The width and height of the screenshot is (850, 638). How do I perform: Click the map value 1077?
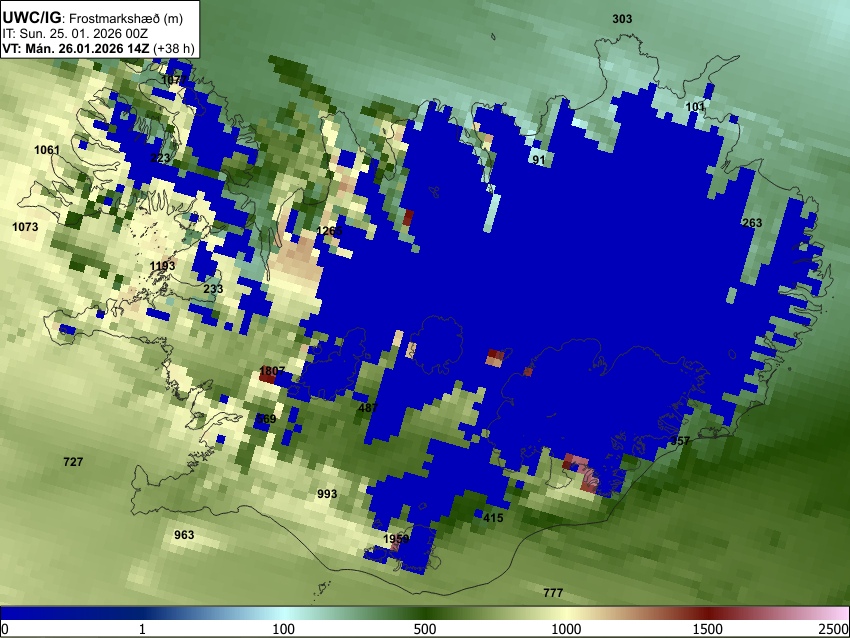click(x=174, y=80)
